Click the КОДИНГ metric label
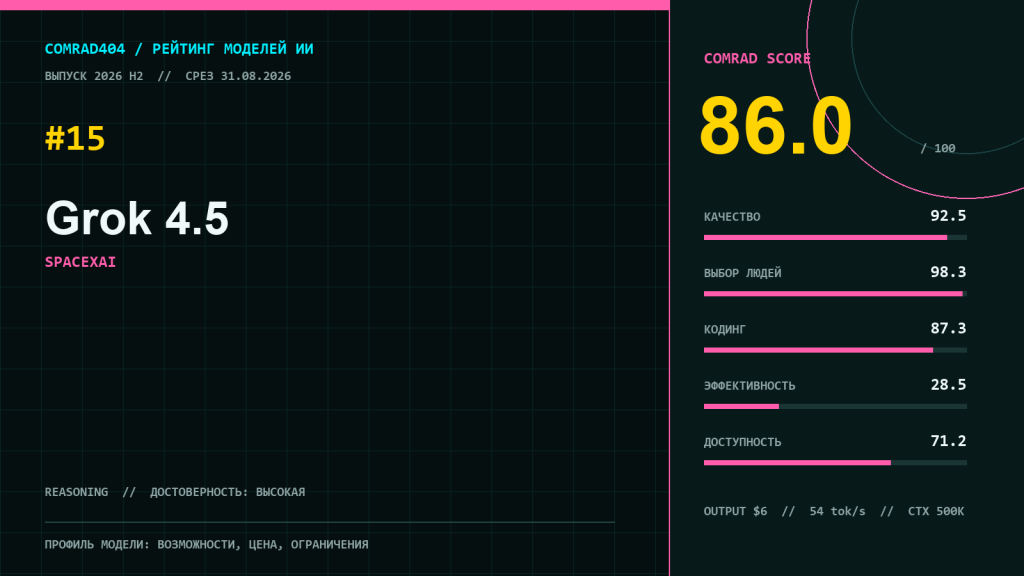Screen dimensions: 1024x576 tap(725, 329)
